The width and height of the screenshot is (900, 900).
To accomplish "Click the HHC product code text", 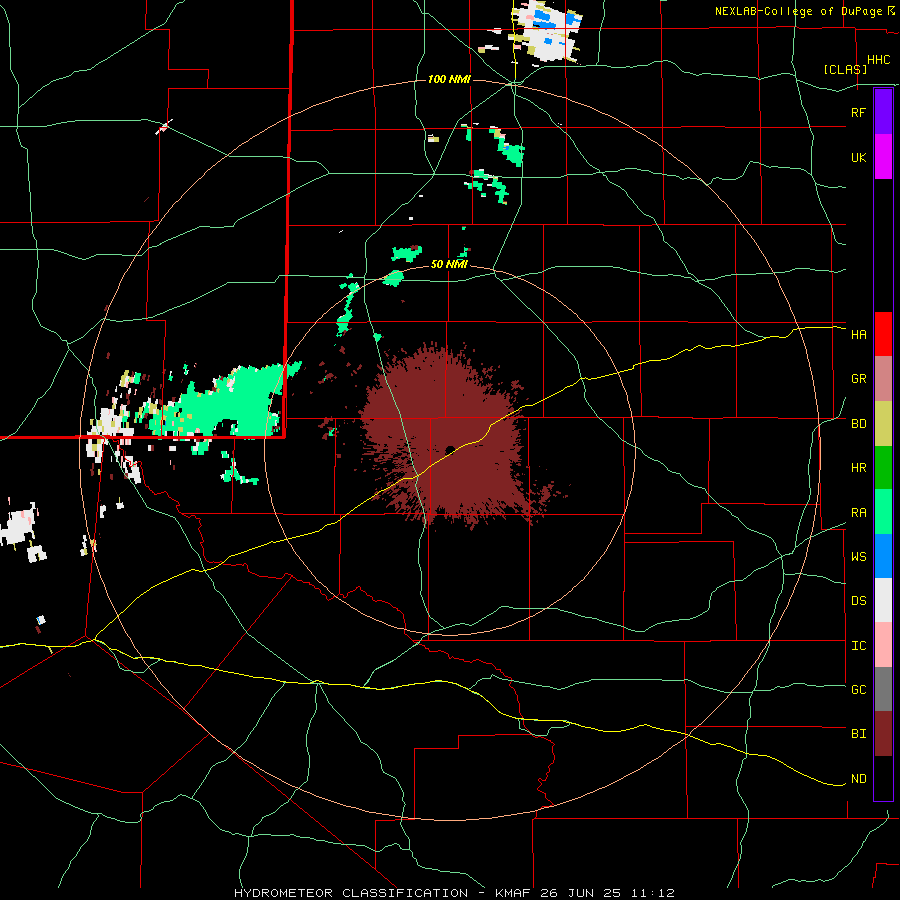I will pos(878,60).
